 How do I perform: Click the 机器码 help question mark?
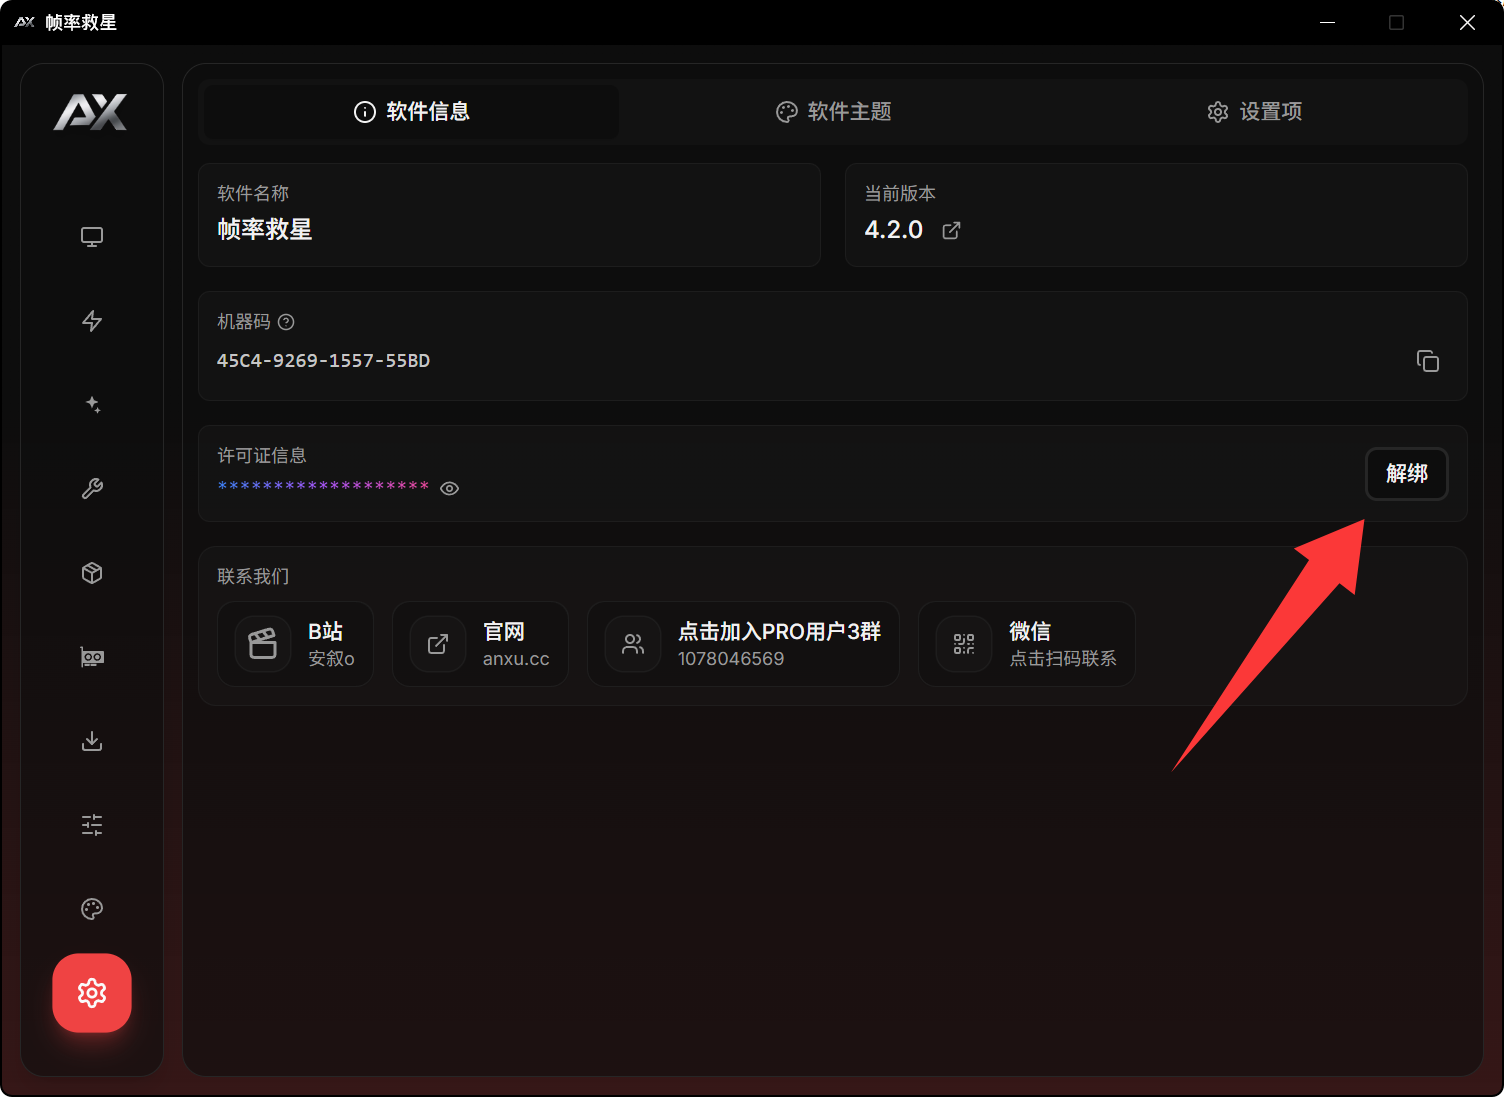(x=286, y=322)
